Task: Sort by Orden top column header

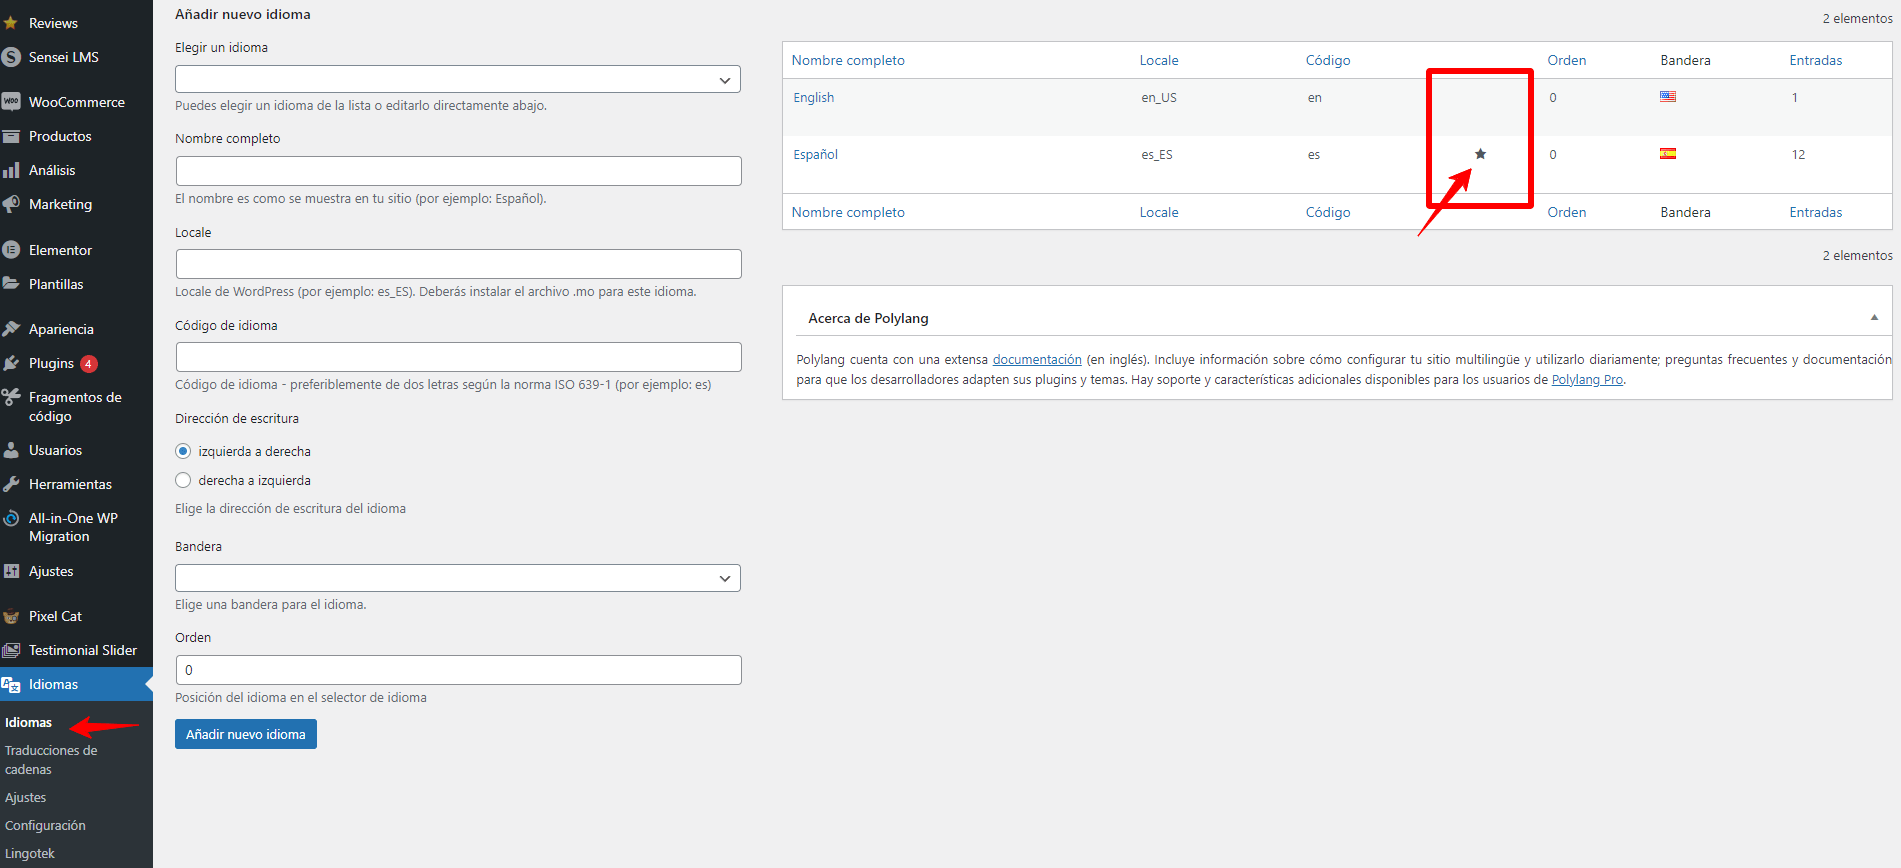Action: 1567,60
